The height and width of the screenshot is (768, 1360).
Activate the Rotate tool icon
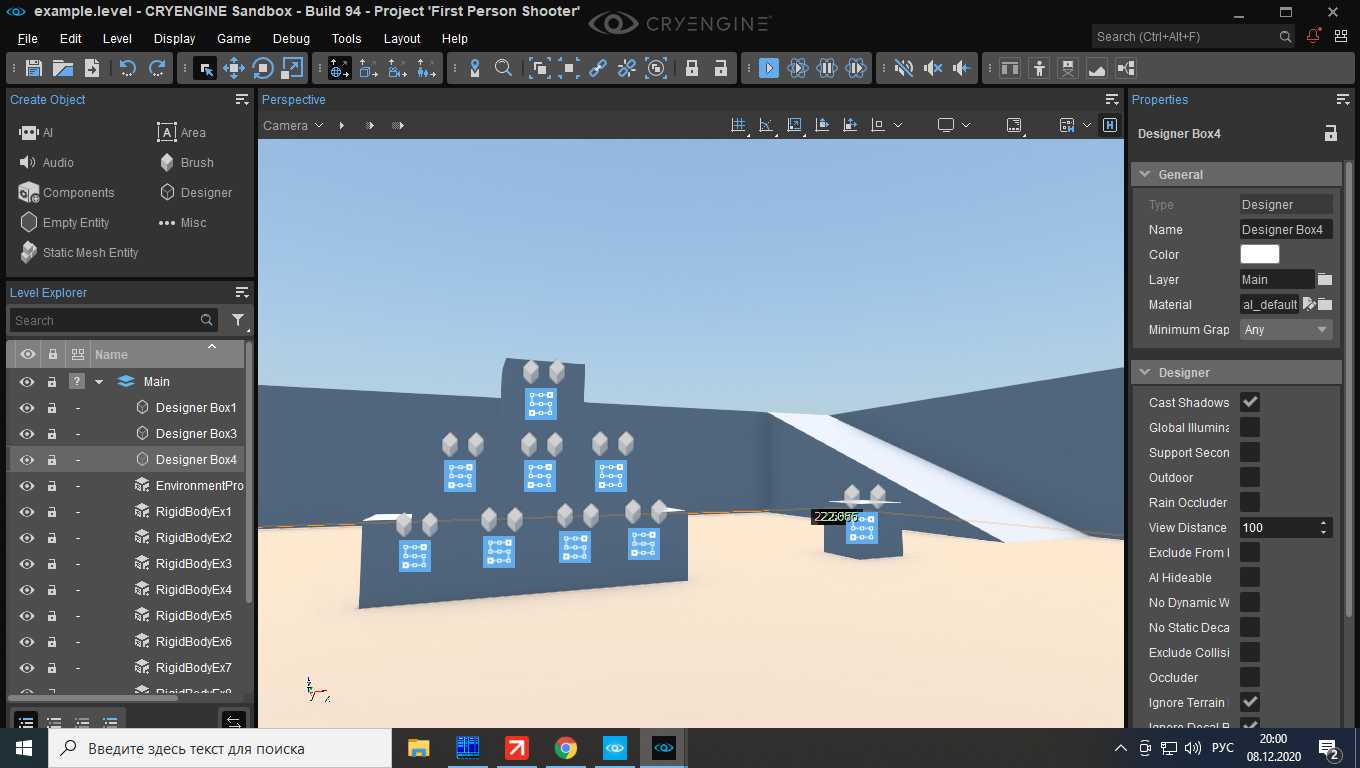[x=263, y=68]
